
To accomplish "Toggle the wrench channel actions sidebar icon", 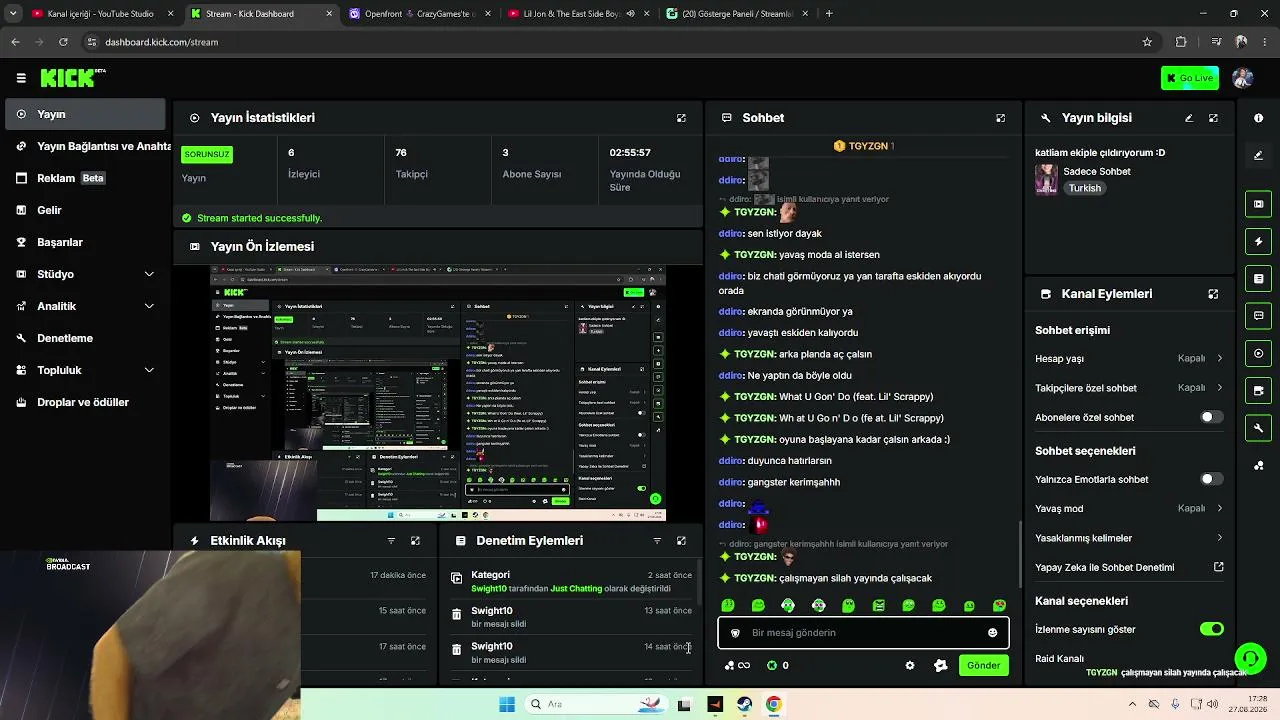I will 1258,428.
